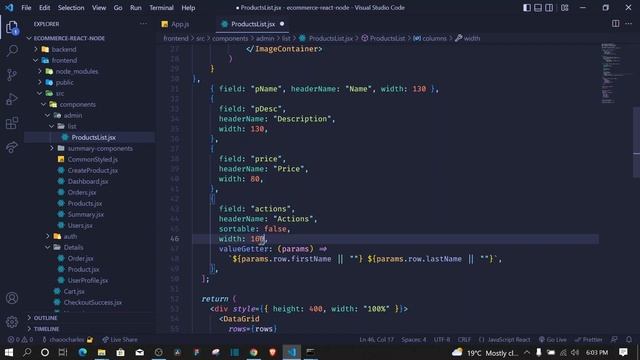
Task: Collapse ECOMMERCE-REACT-NODE root folder
Action: [x=69, y=38]
